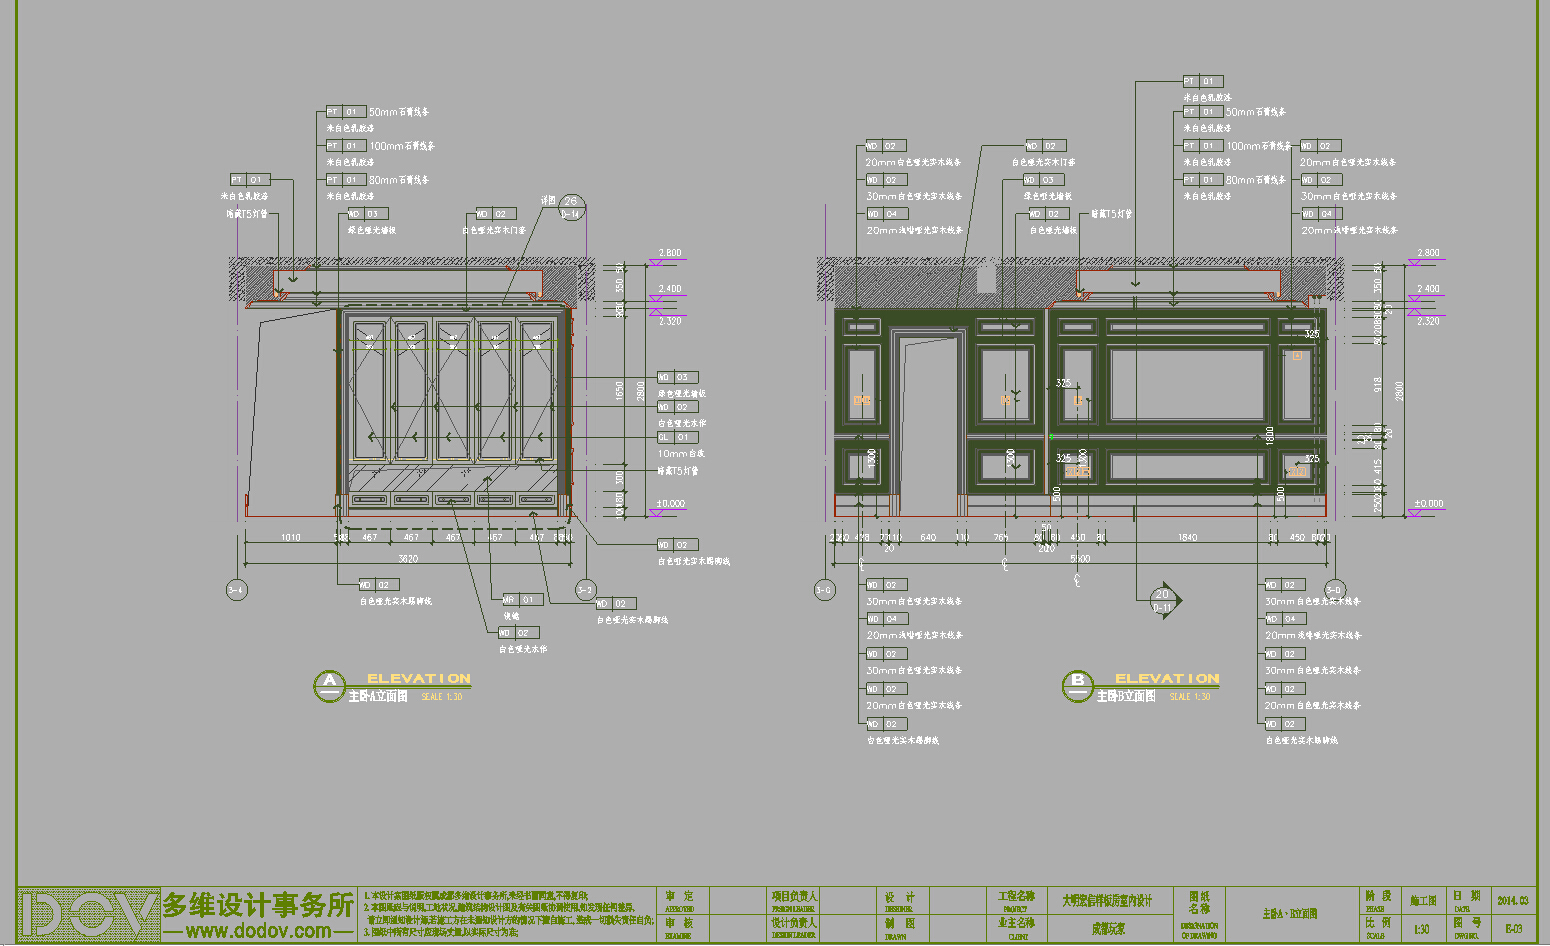The height and width of the screenshot is (946, 1550).
Task: Select the 1650 vertical dimension in elevation A
Action: [x=619, y=391]
